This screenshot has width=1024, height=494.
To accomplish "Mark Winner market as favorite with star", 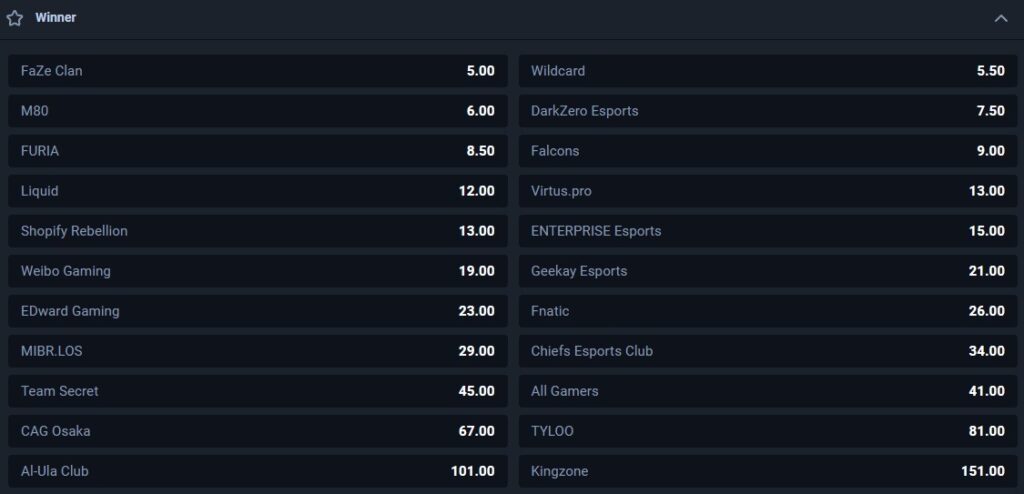I will click(x=14, y=18).
